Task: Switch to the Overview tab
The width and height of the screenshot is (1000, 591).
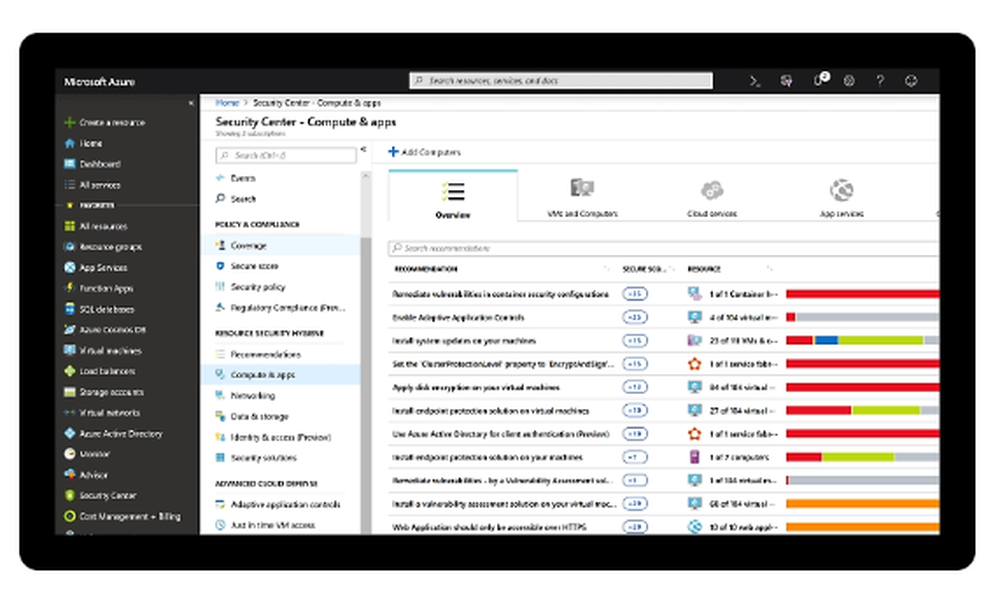Action: click(x=453, y=196)
